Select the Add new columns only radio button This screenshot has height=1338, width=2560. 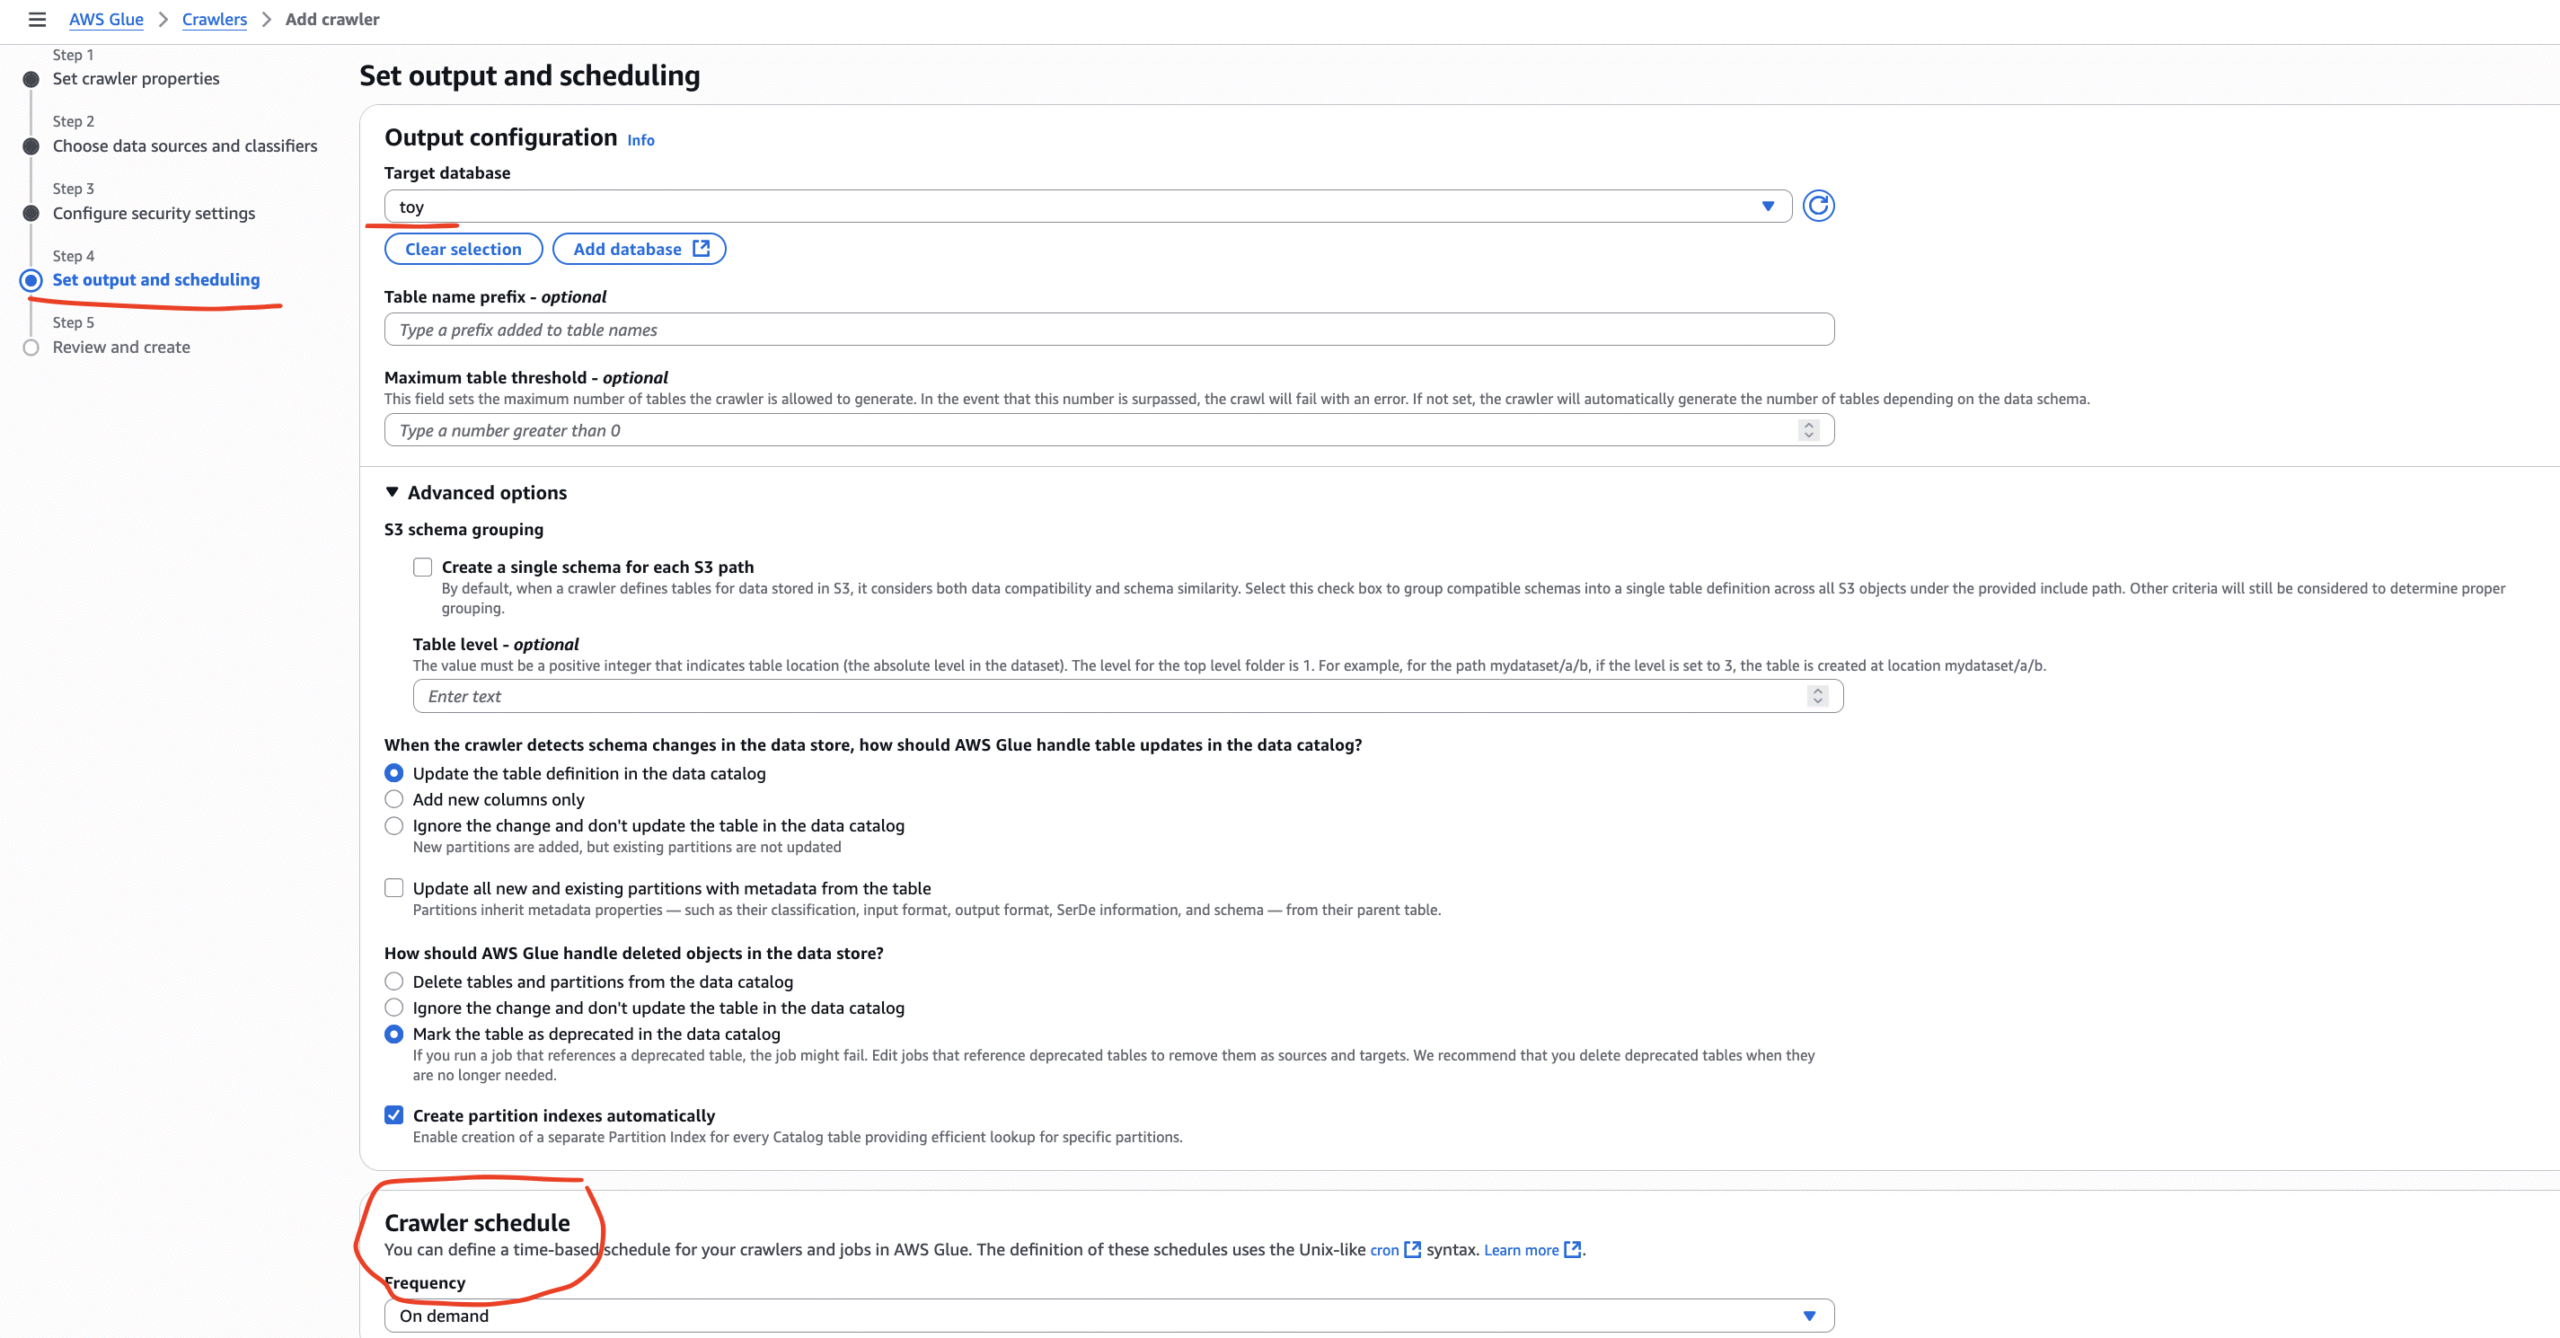[394, 799]
